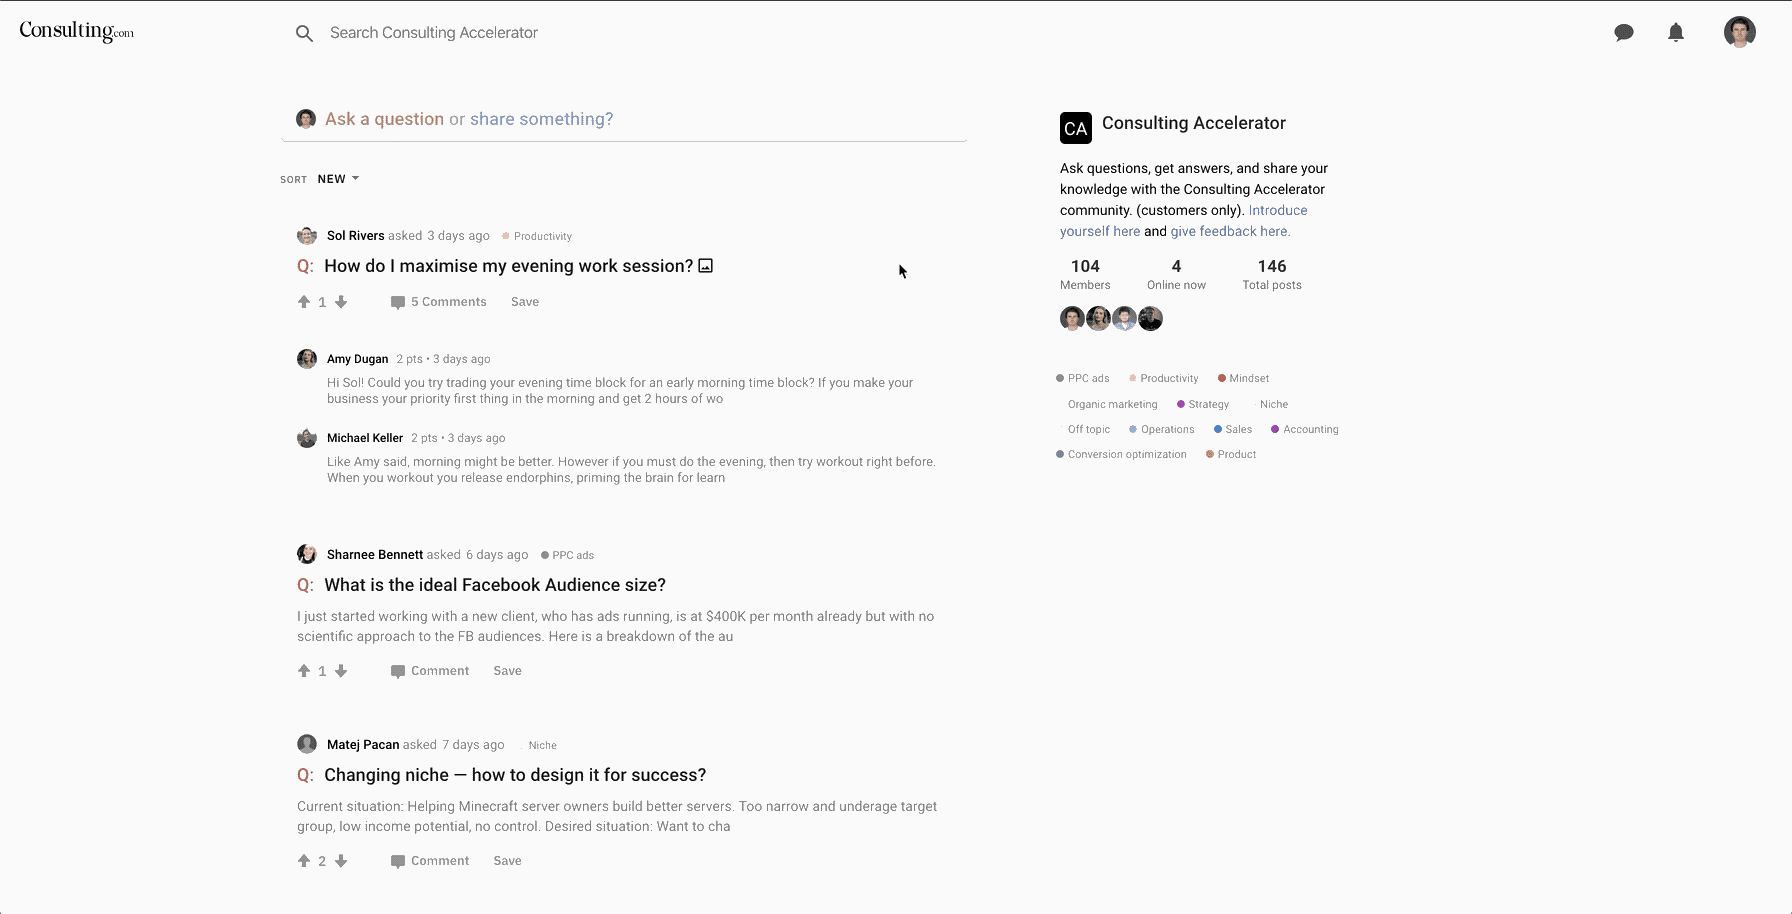
Task: Select the Productivity tag on Sol Rivers' post
Action: tap(543, 236)
